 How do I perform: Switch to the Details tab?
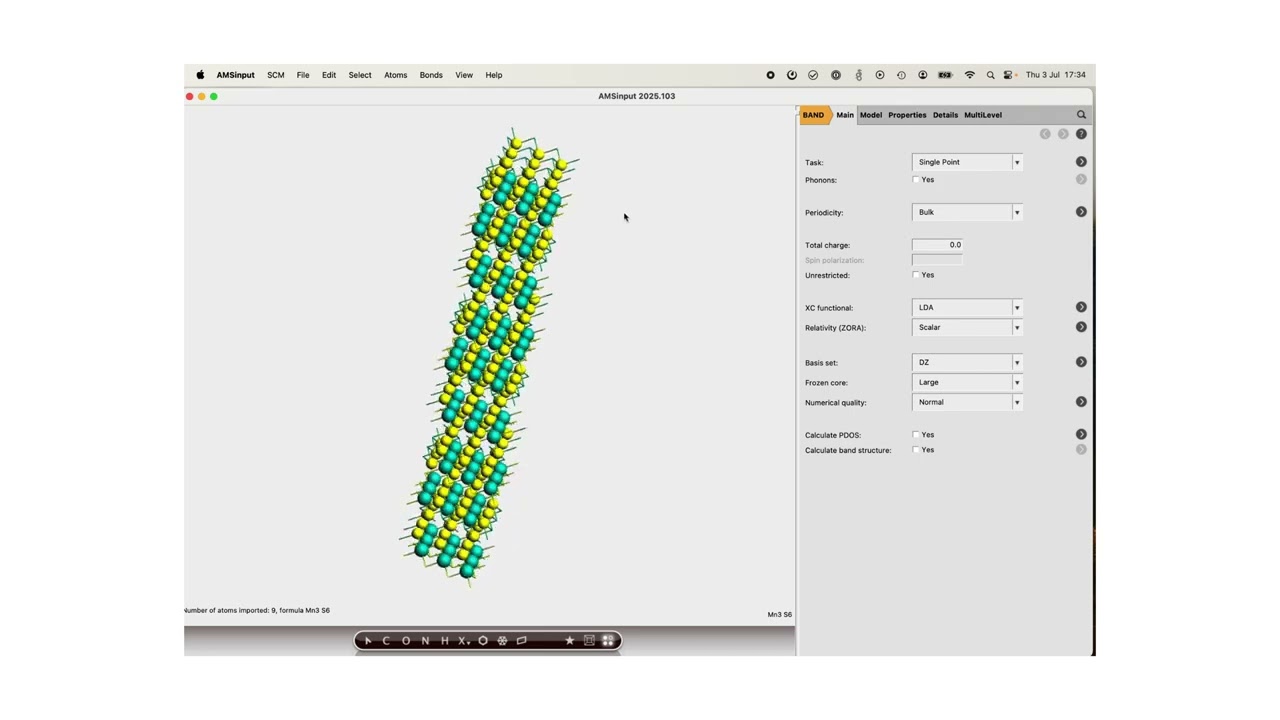click(945, 115)
